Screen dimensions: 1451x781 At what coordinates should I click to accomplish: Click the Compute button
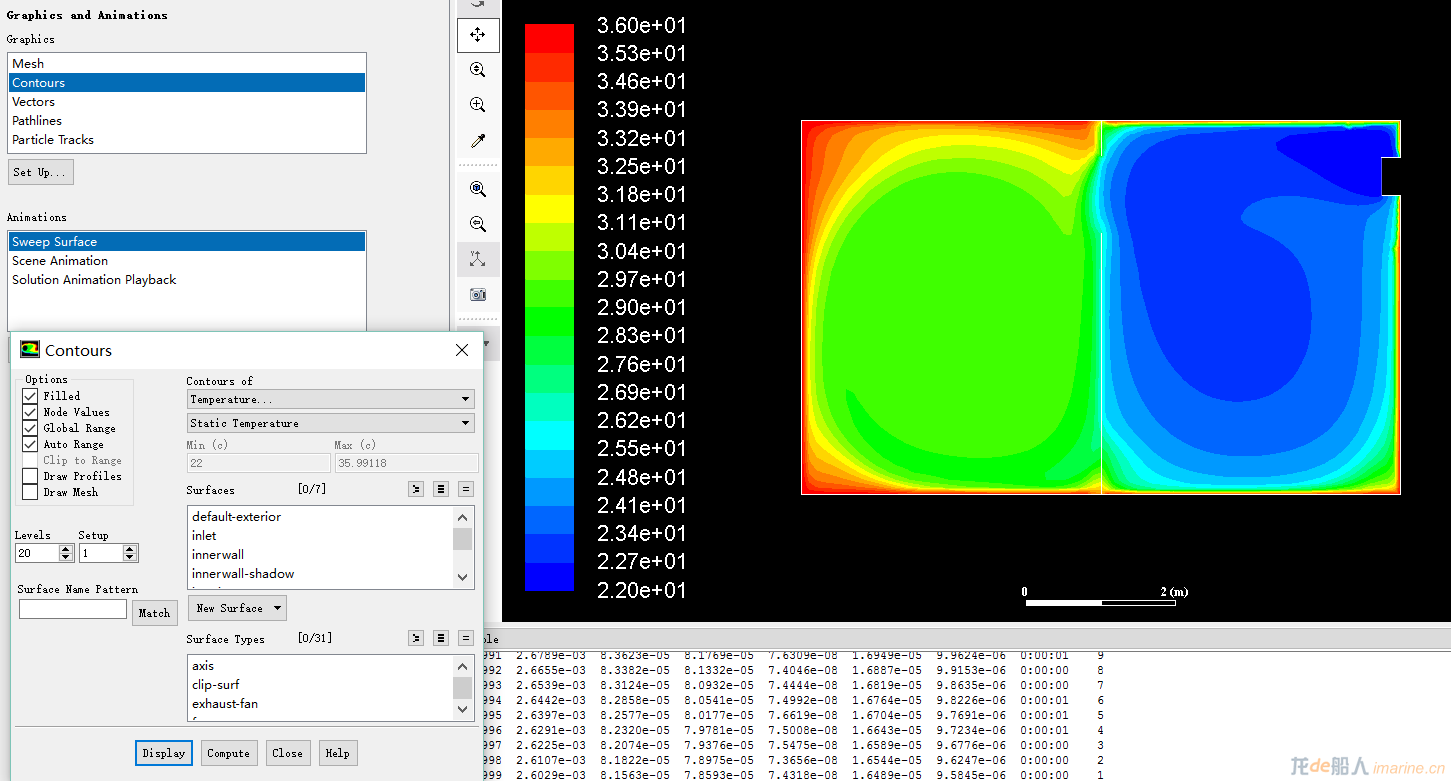(228, 753)
